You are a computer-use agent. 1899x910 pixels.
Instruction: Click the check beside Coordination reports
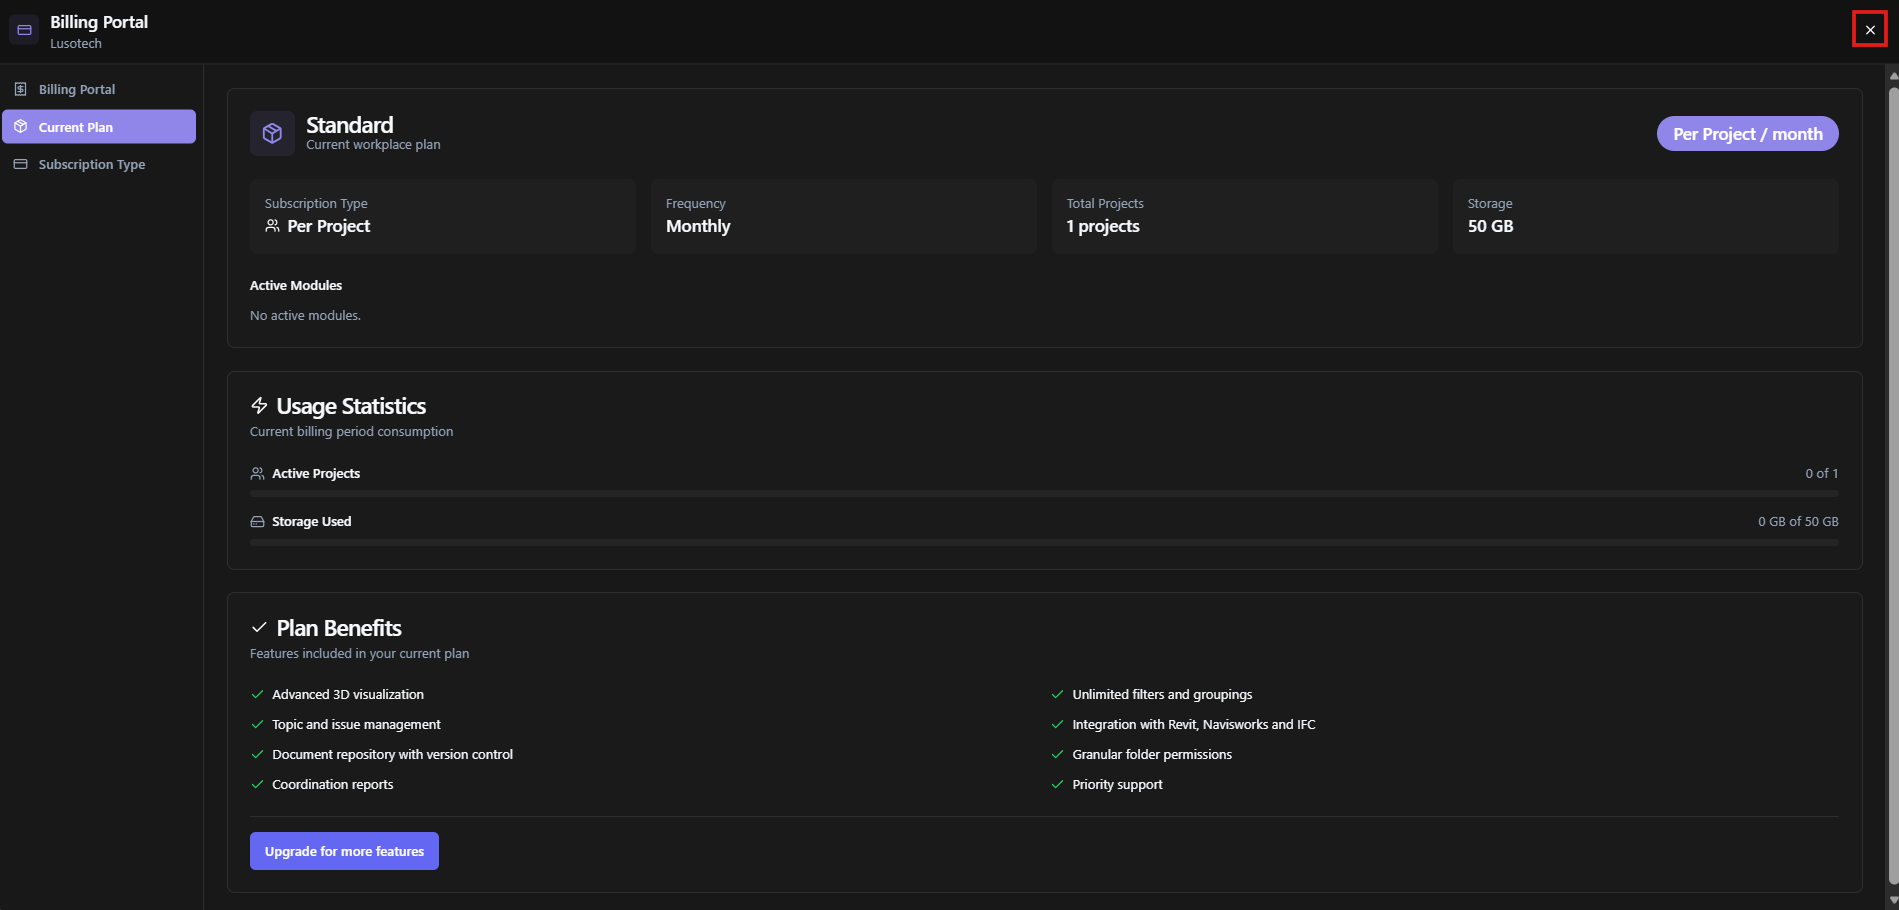pyautogui.click(x=257, y=784)
